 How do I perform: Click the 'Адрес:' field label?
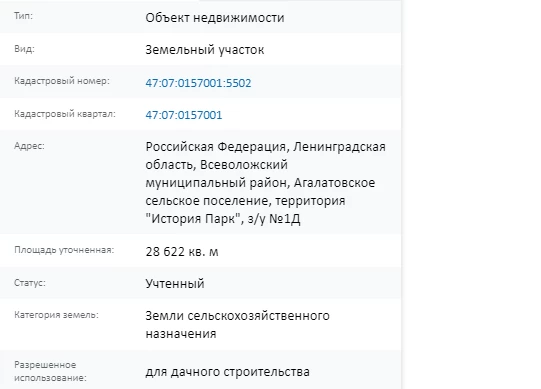coord(29,146)
